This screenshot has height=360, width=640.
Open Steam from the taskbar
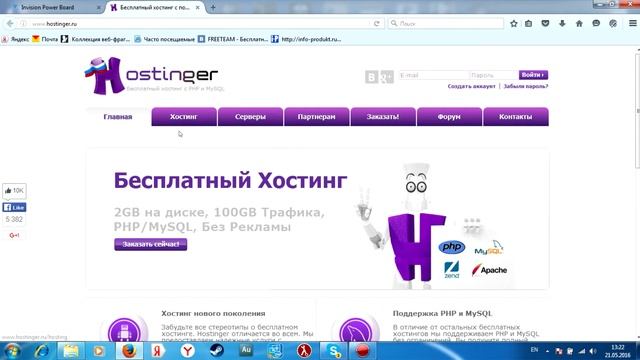[216, 351]
